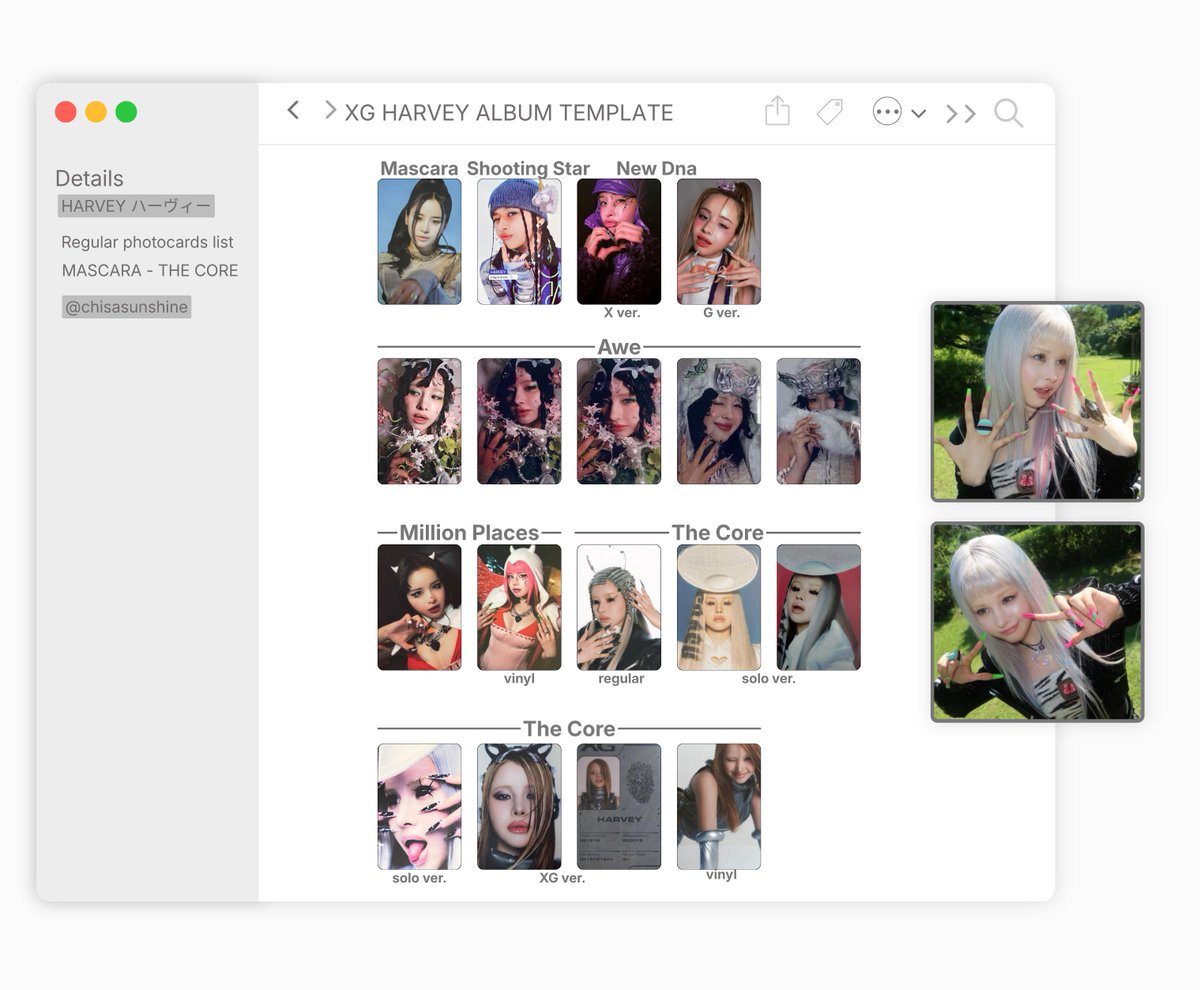Select the first Awe photocard
The width and height of the screenshot is (1200, 990).
(x=419, y=421)
